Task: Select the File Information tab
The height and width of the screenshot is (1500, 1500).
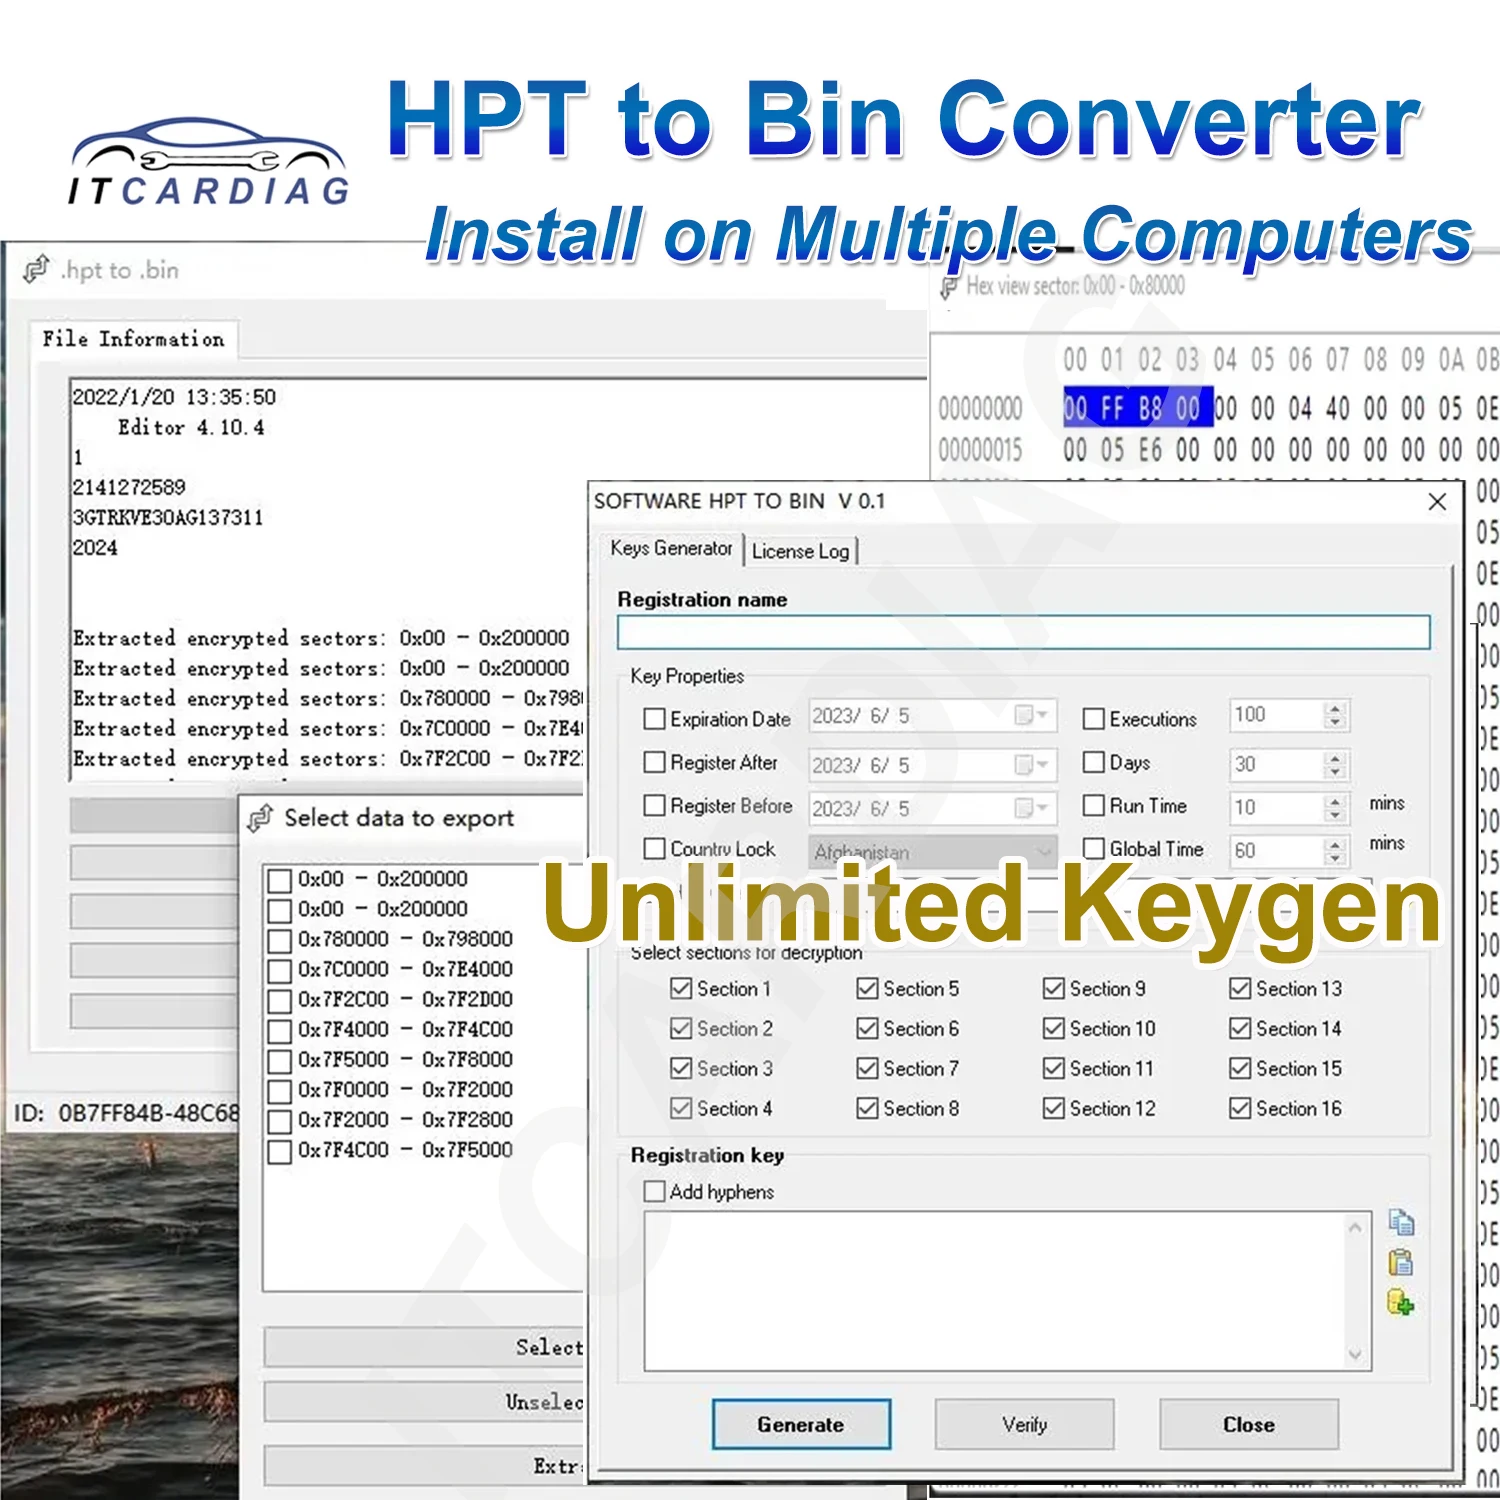Action: tap(133, 339)
